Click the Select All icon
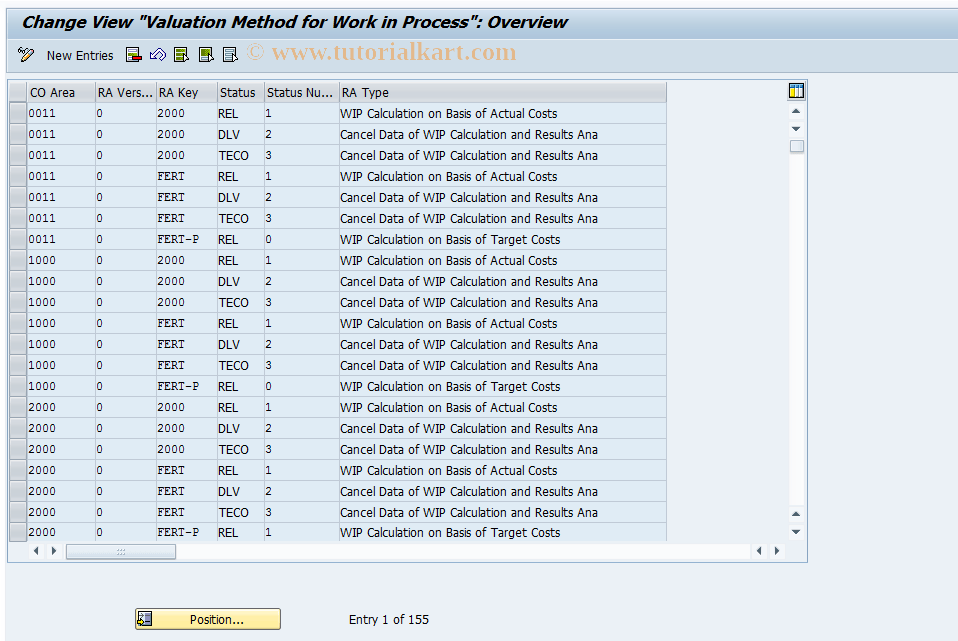Viewport: 958px width, 641px height. pyautogui.click(x=181, y=55)
